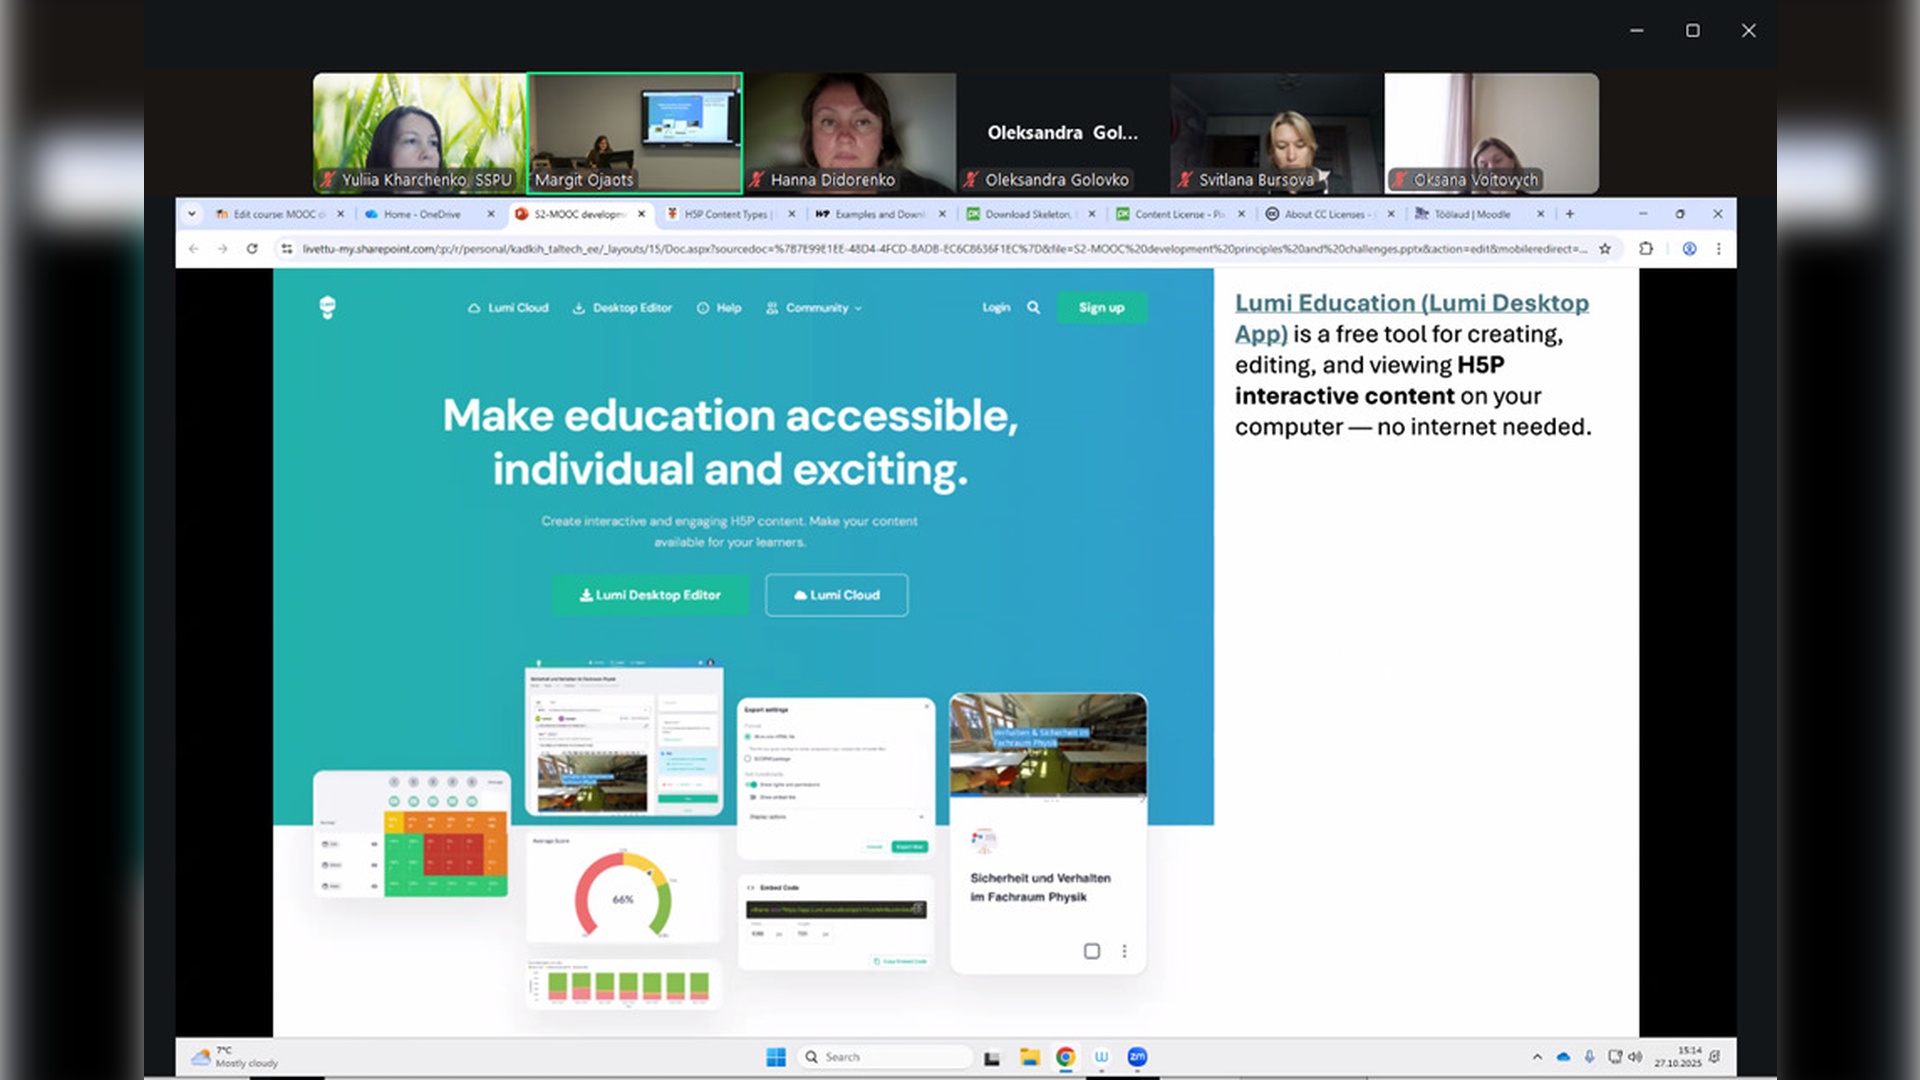Bookmark page with the star icon
The height and width of the screenshot is (1080, 1920).
[x=1605, y=249]
